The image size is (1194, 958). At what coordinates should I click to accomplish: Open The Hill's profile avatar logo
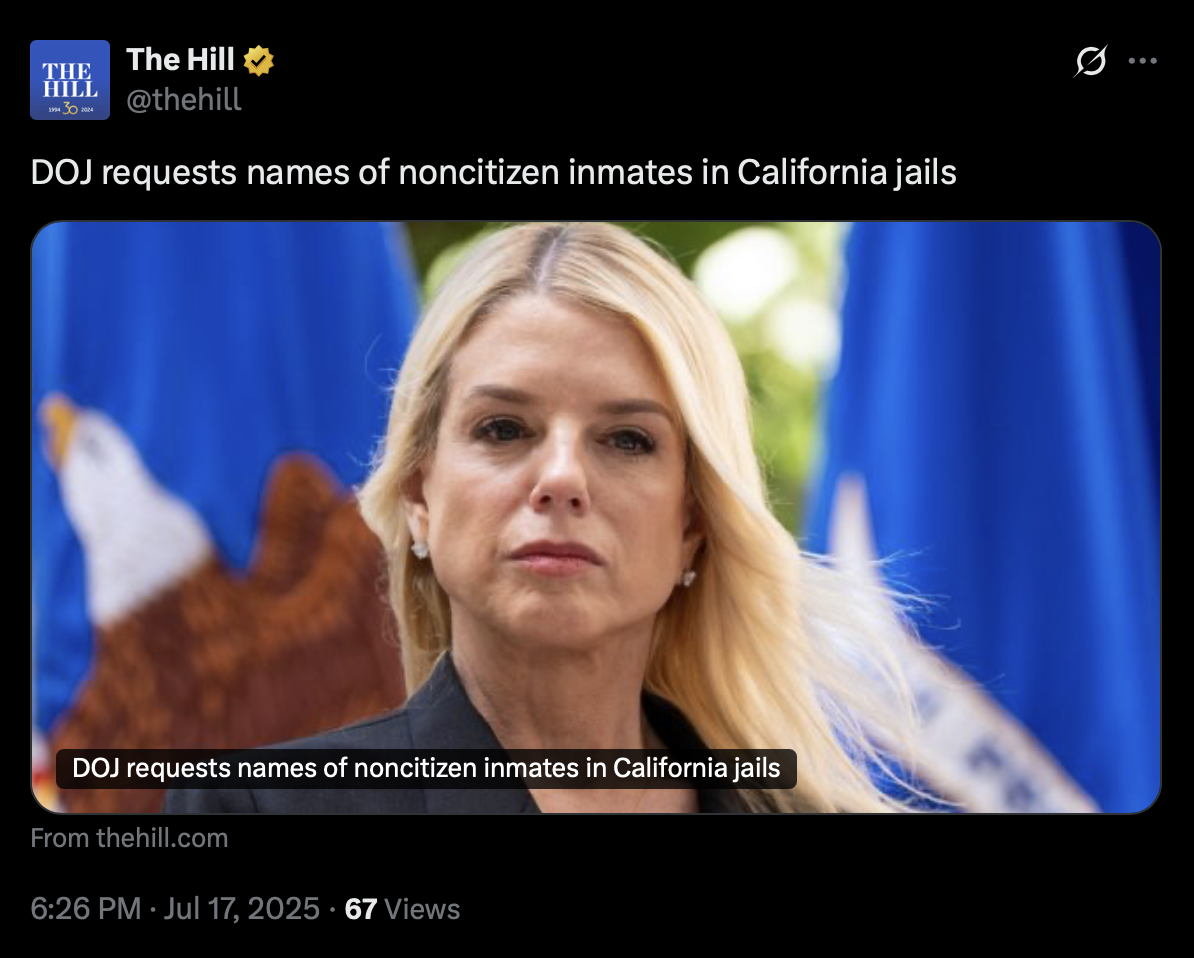[70, 80]
